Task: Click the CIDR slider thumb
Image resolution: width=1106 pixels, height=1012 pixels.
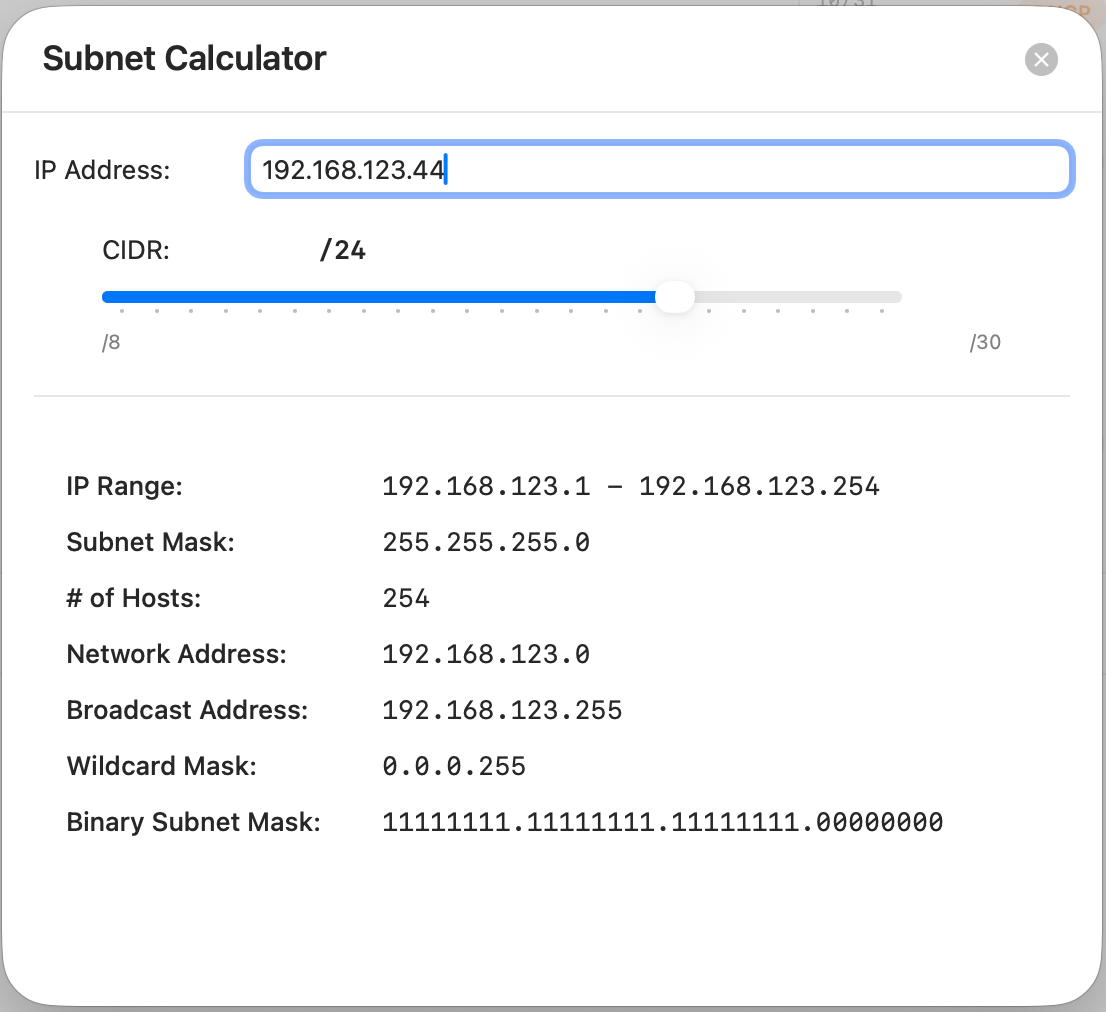Action: [x=676, y=297]
